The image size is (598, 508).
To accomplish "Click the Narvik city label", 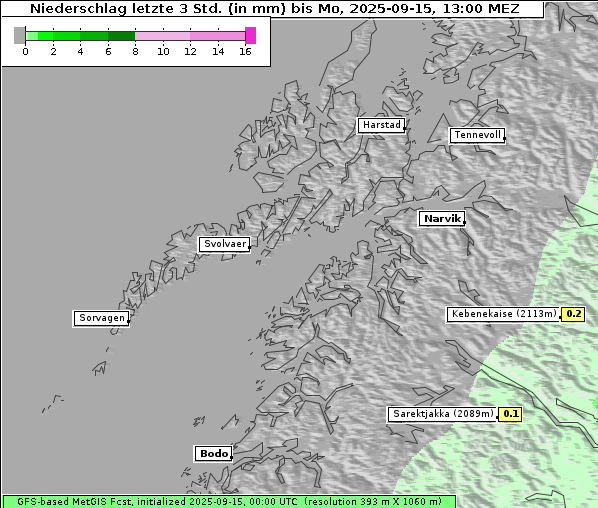I will (442, 219).
